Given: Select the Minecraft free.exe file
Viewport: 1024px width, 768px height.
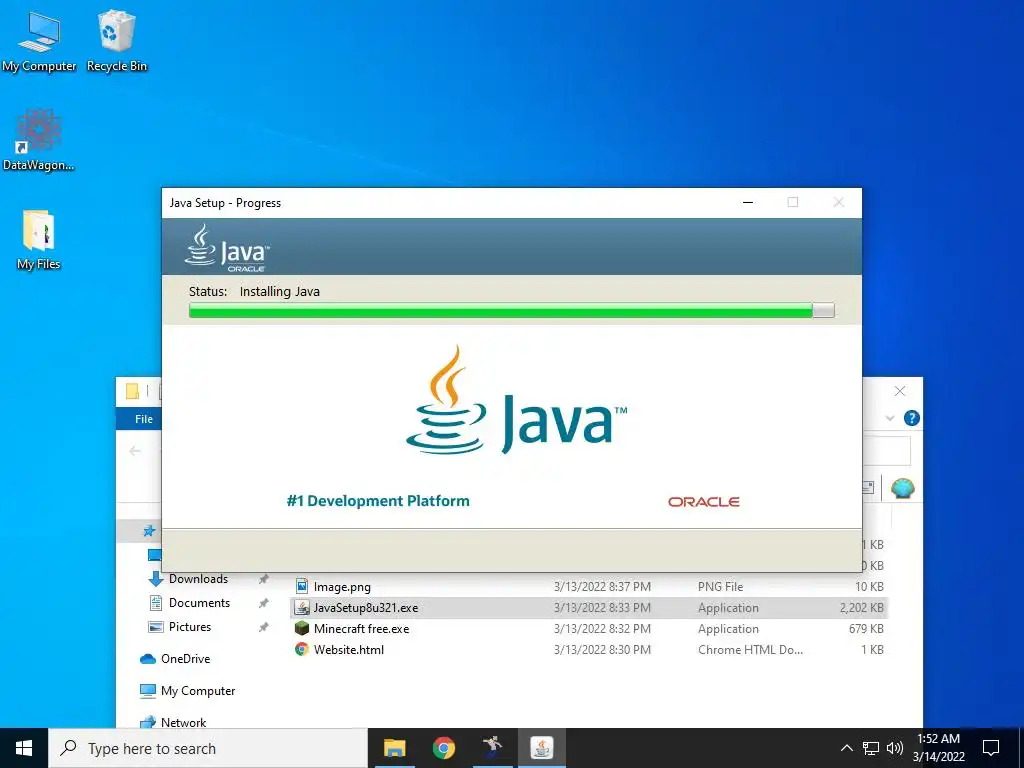Looking at the screenshot, I should pyautogui.click(x=588, y=629).
